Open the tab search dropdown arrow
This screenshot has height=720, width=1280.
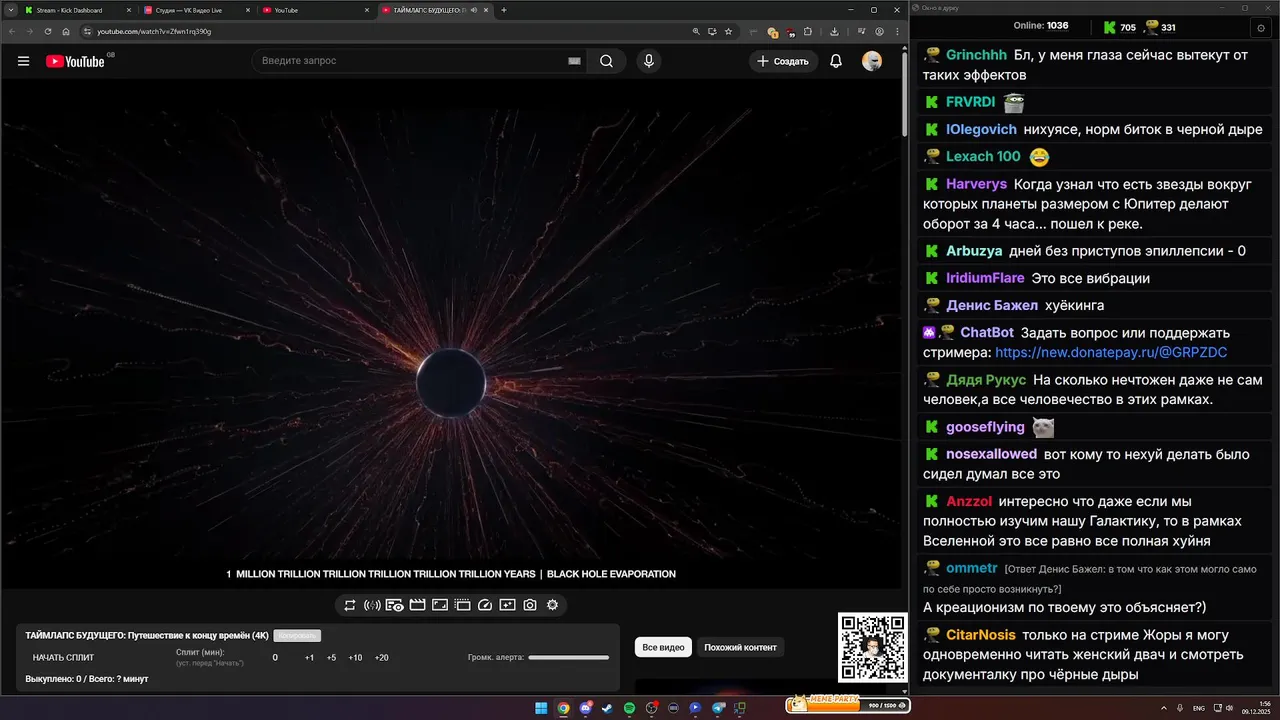pos(9,10)
